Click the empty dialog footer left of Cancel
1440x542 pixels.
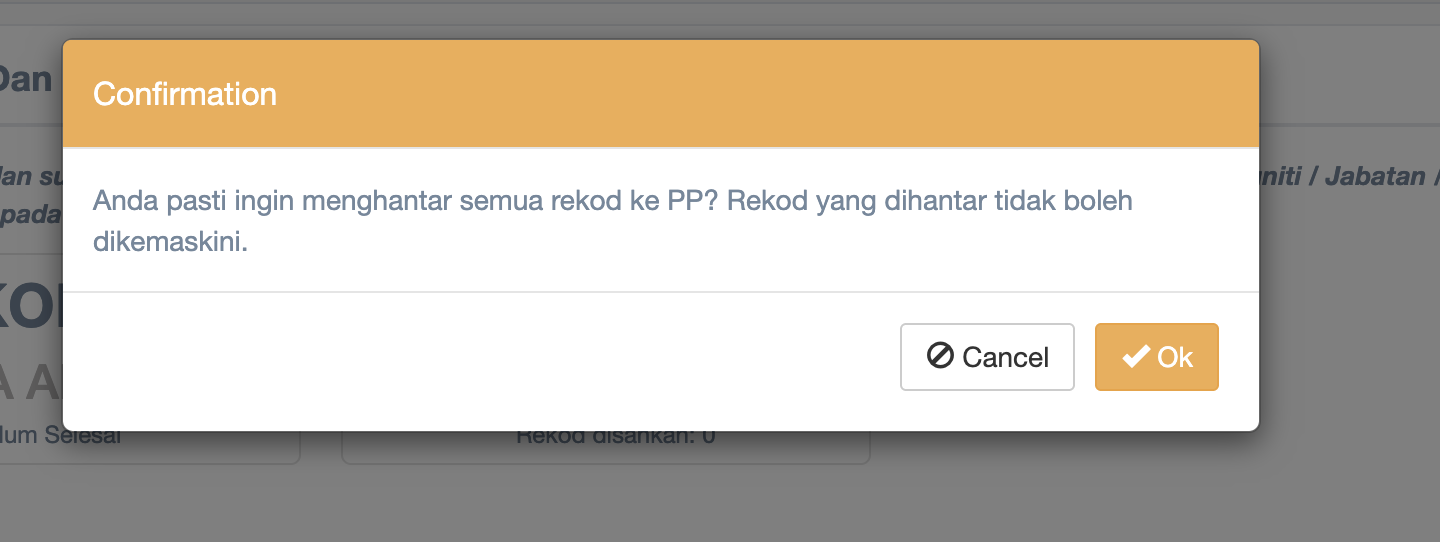pyautogui.click(x=480, y=357)
